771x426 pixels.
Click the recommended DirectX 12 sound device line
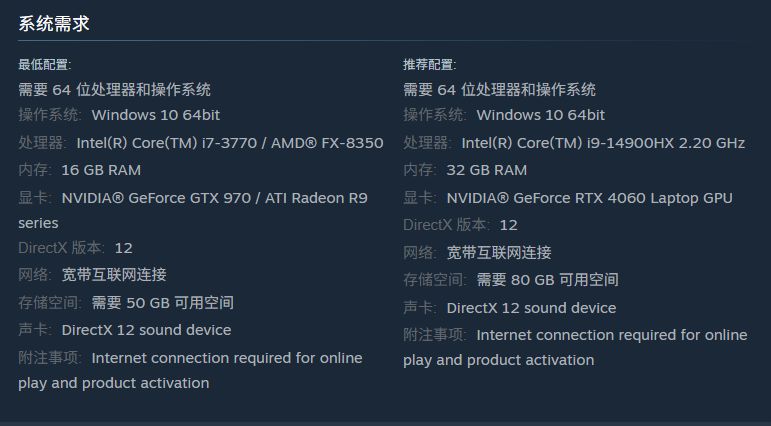click(531, 308)
